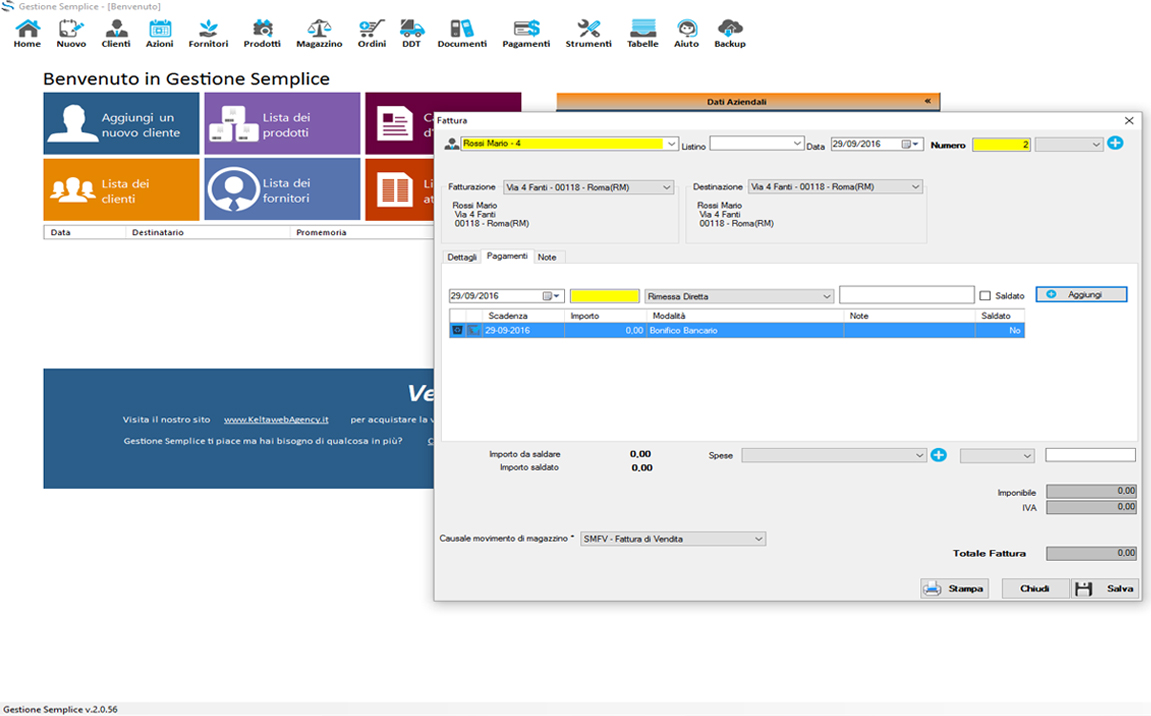Click the blue plus next to Spese
The image size is (1151, 716).
pos(938,455)
